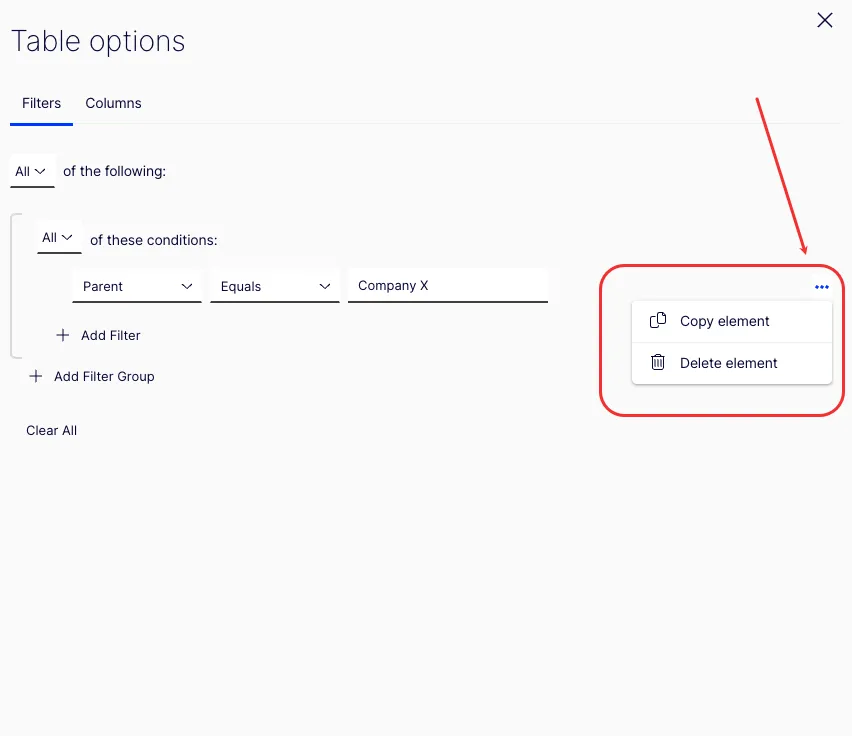Click the Add Filter Group label
The height and width of the screenshot is (736, 852).
[104, 376]
